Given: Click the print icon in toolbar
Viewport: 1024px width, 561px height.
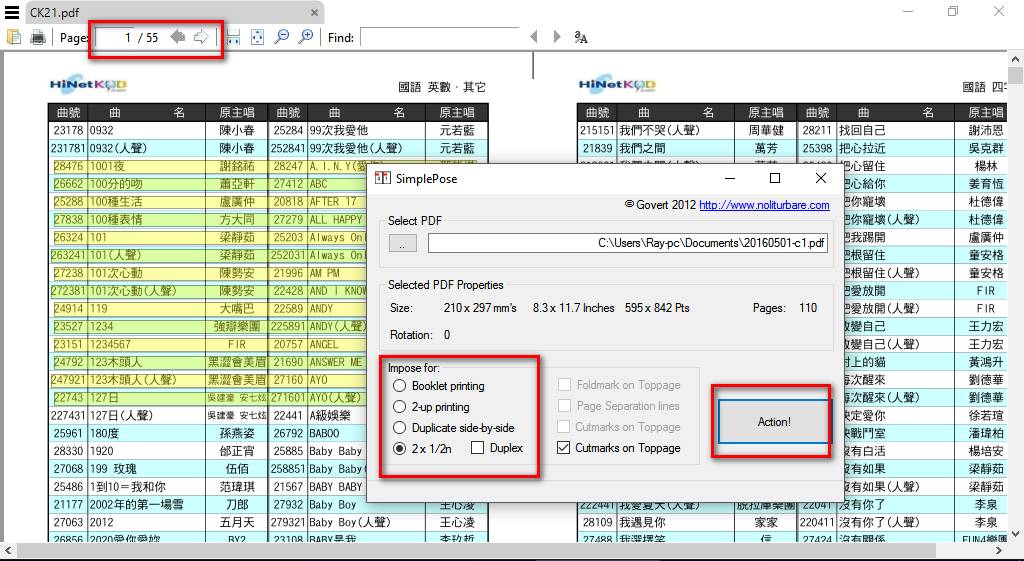Looking at the screenshot, I should (x=38, y=37).
